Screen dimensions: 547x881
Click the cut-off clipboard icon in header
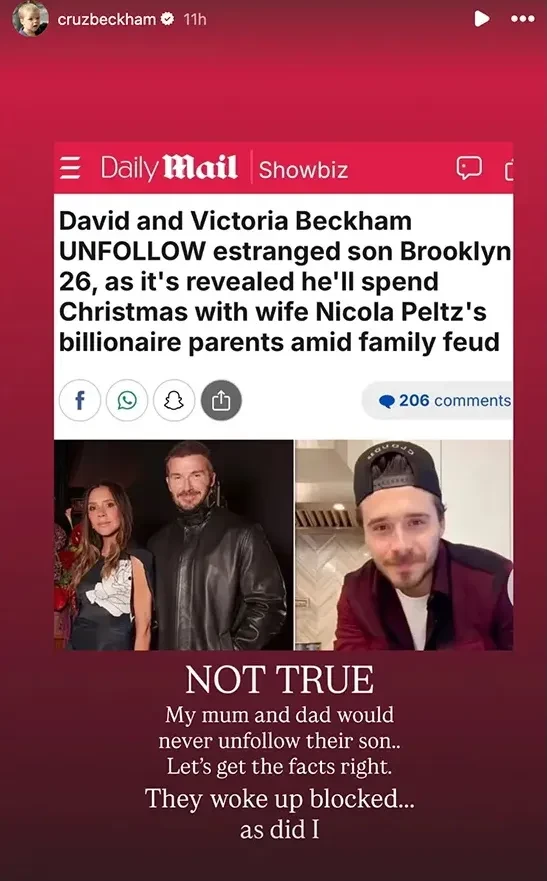coord(509,169)
